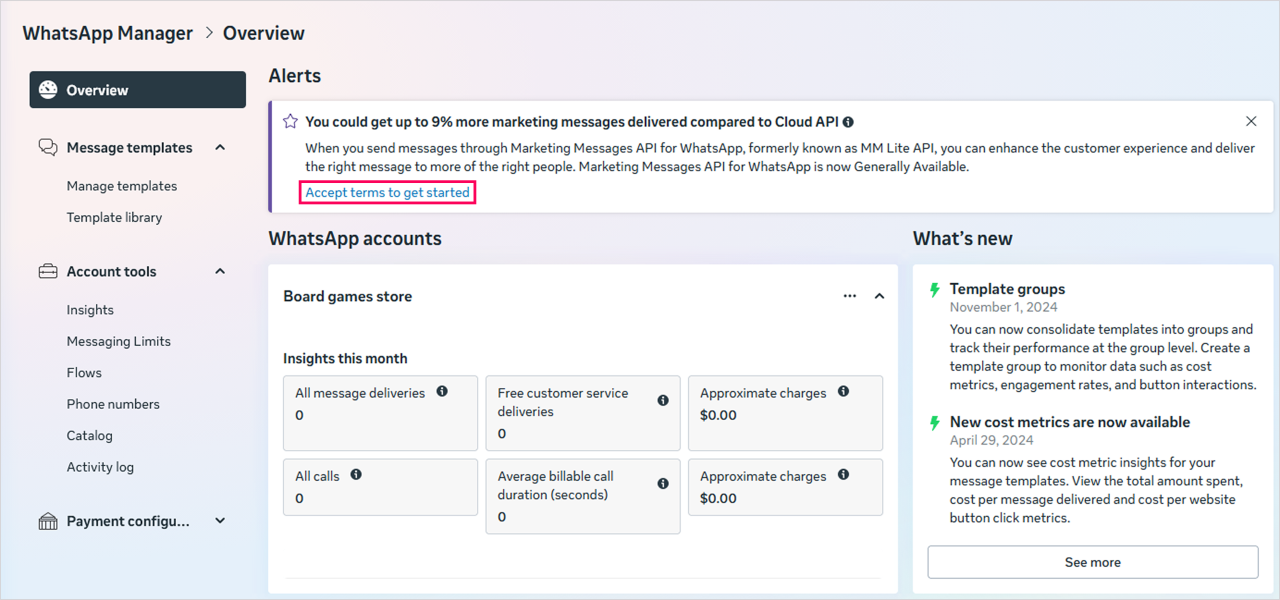
Task: Click the info icon in the alert headline
Action: (x=848, y=122)
